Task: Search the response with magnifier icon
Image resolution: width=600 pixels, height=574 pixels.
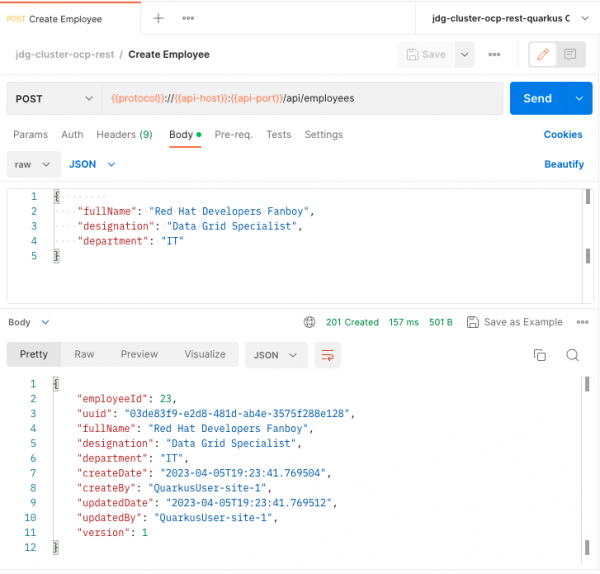Action: 572,355
